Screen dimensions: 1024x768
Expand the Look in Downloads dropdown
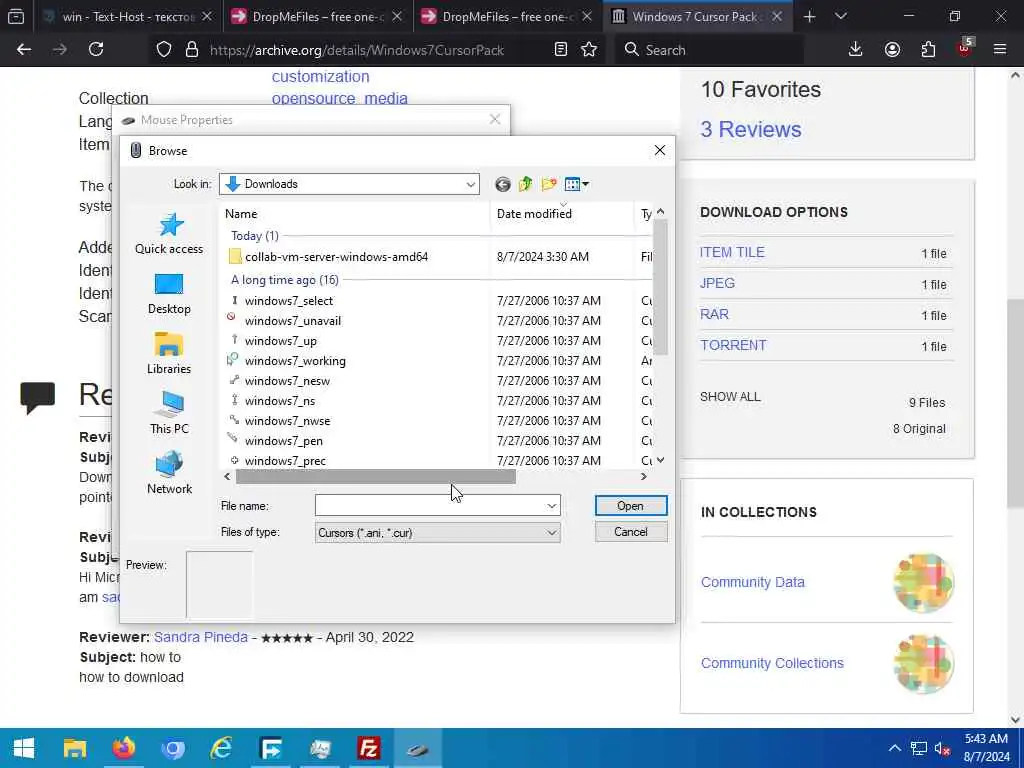pyautogui.click(x=470, y=184)
